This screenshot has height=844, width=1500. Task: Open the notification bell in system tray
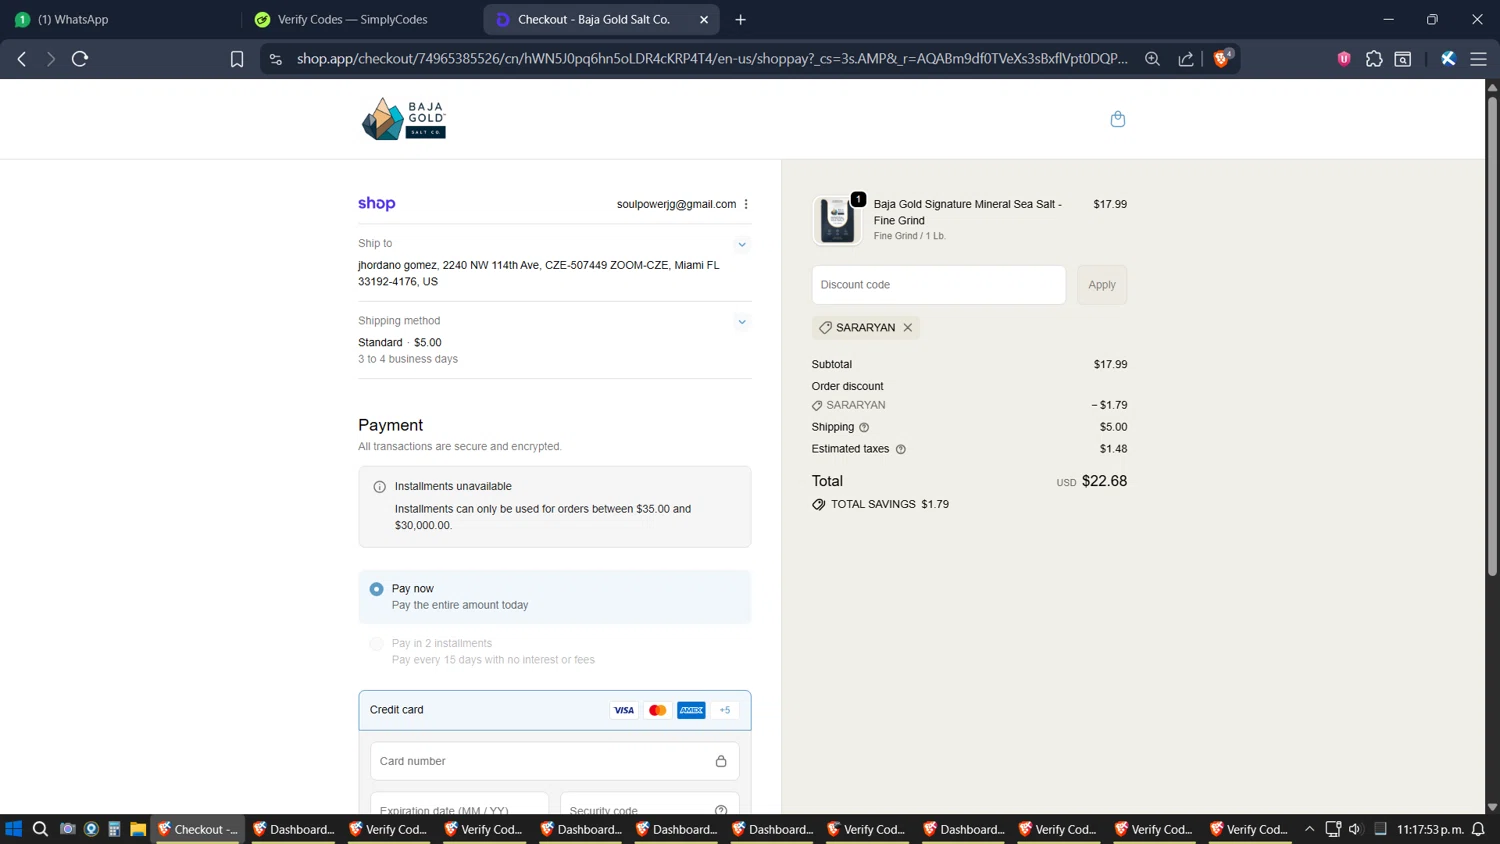[1478, 829]
